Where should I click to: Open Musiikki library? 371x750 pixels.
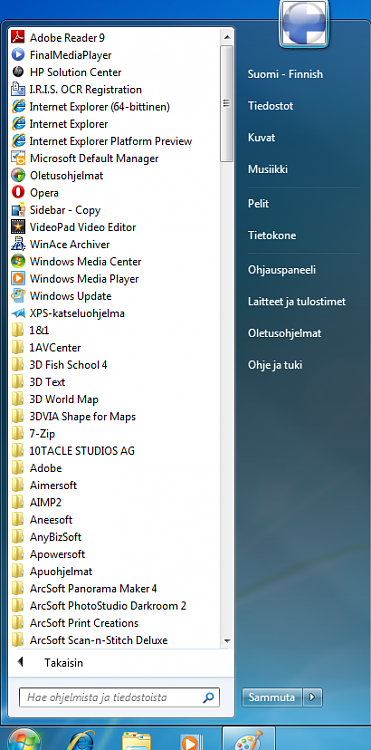point(268,169)
